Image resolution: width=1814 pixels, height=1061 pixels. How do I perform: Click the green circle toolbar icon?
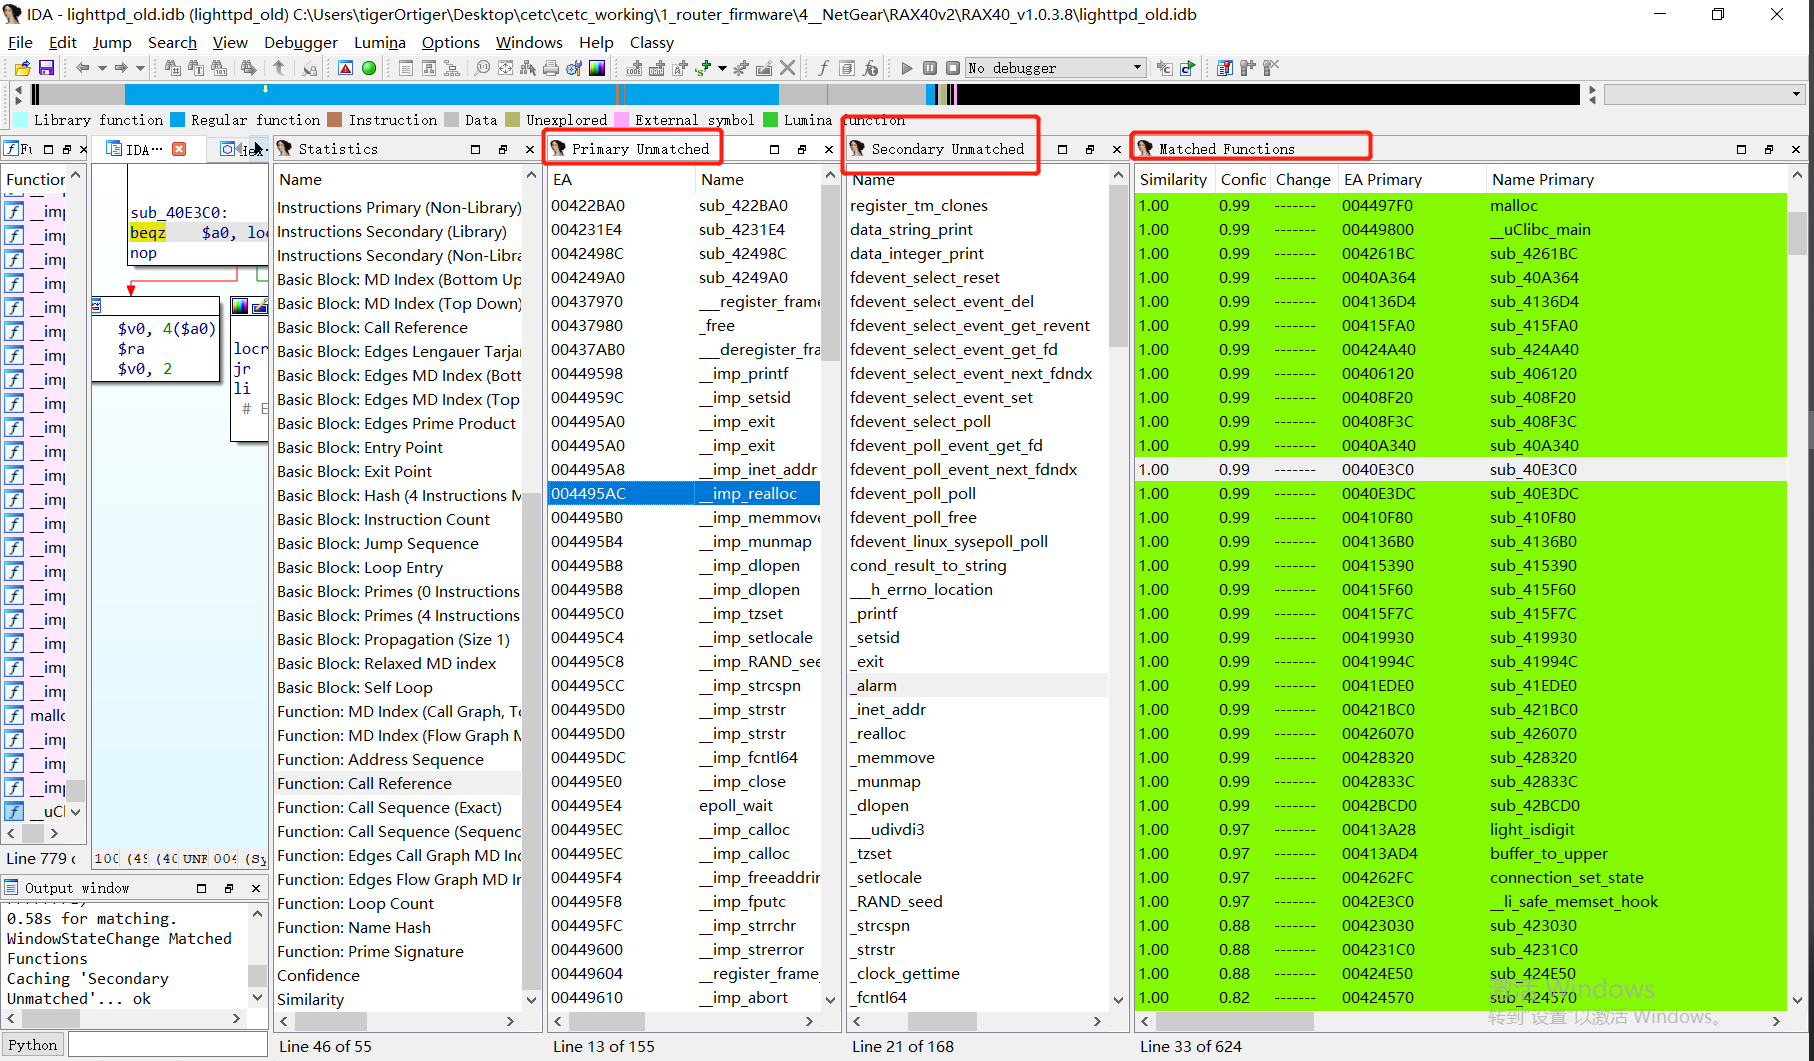(369, 68)
